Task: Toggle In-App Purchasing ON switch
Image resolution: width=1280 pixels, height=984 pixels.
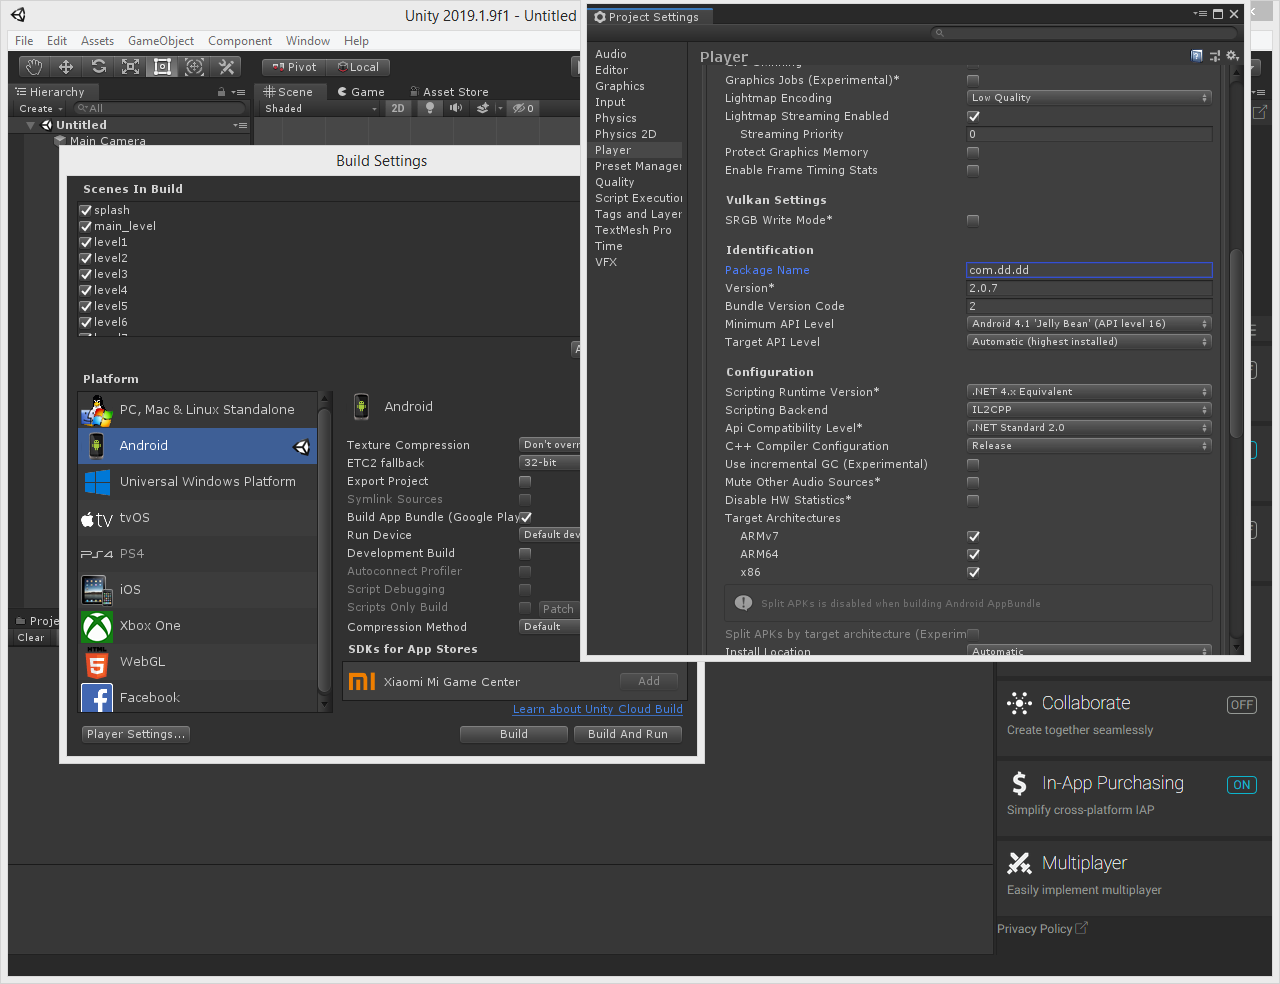Action: [x=1242, y=785]
